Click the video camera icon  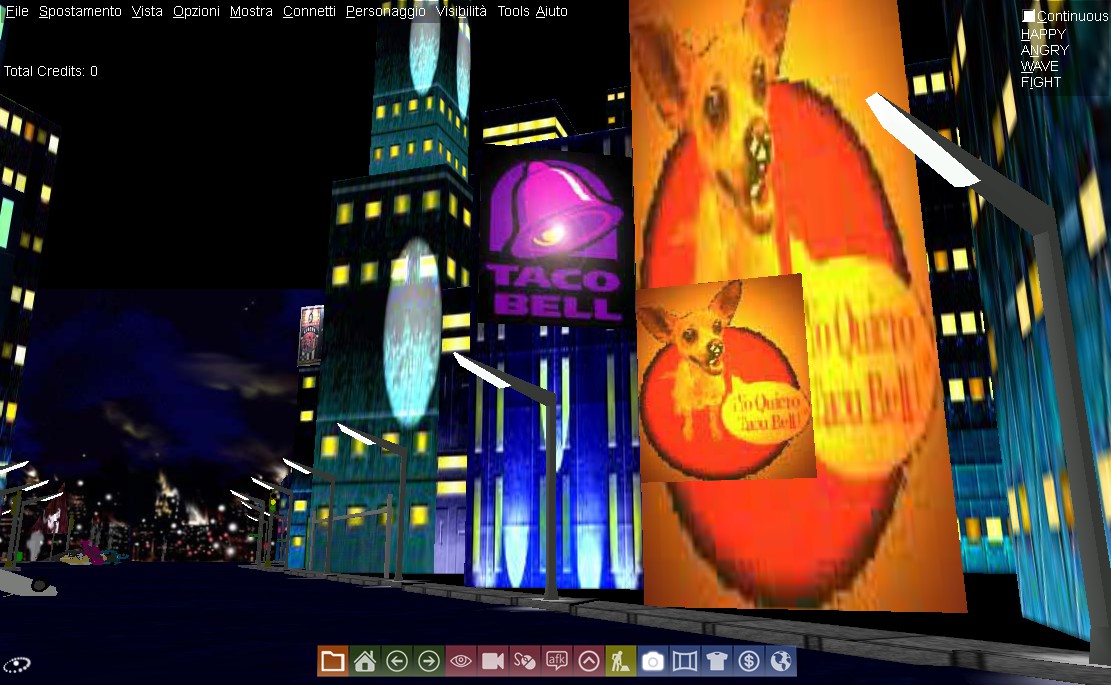(x=493, y=661)
